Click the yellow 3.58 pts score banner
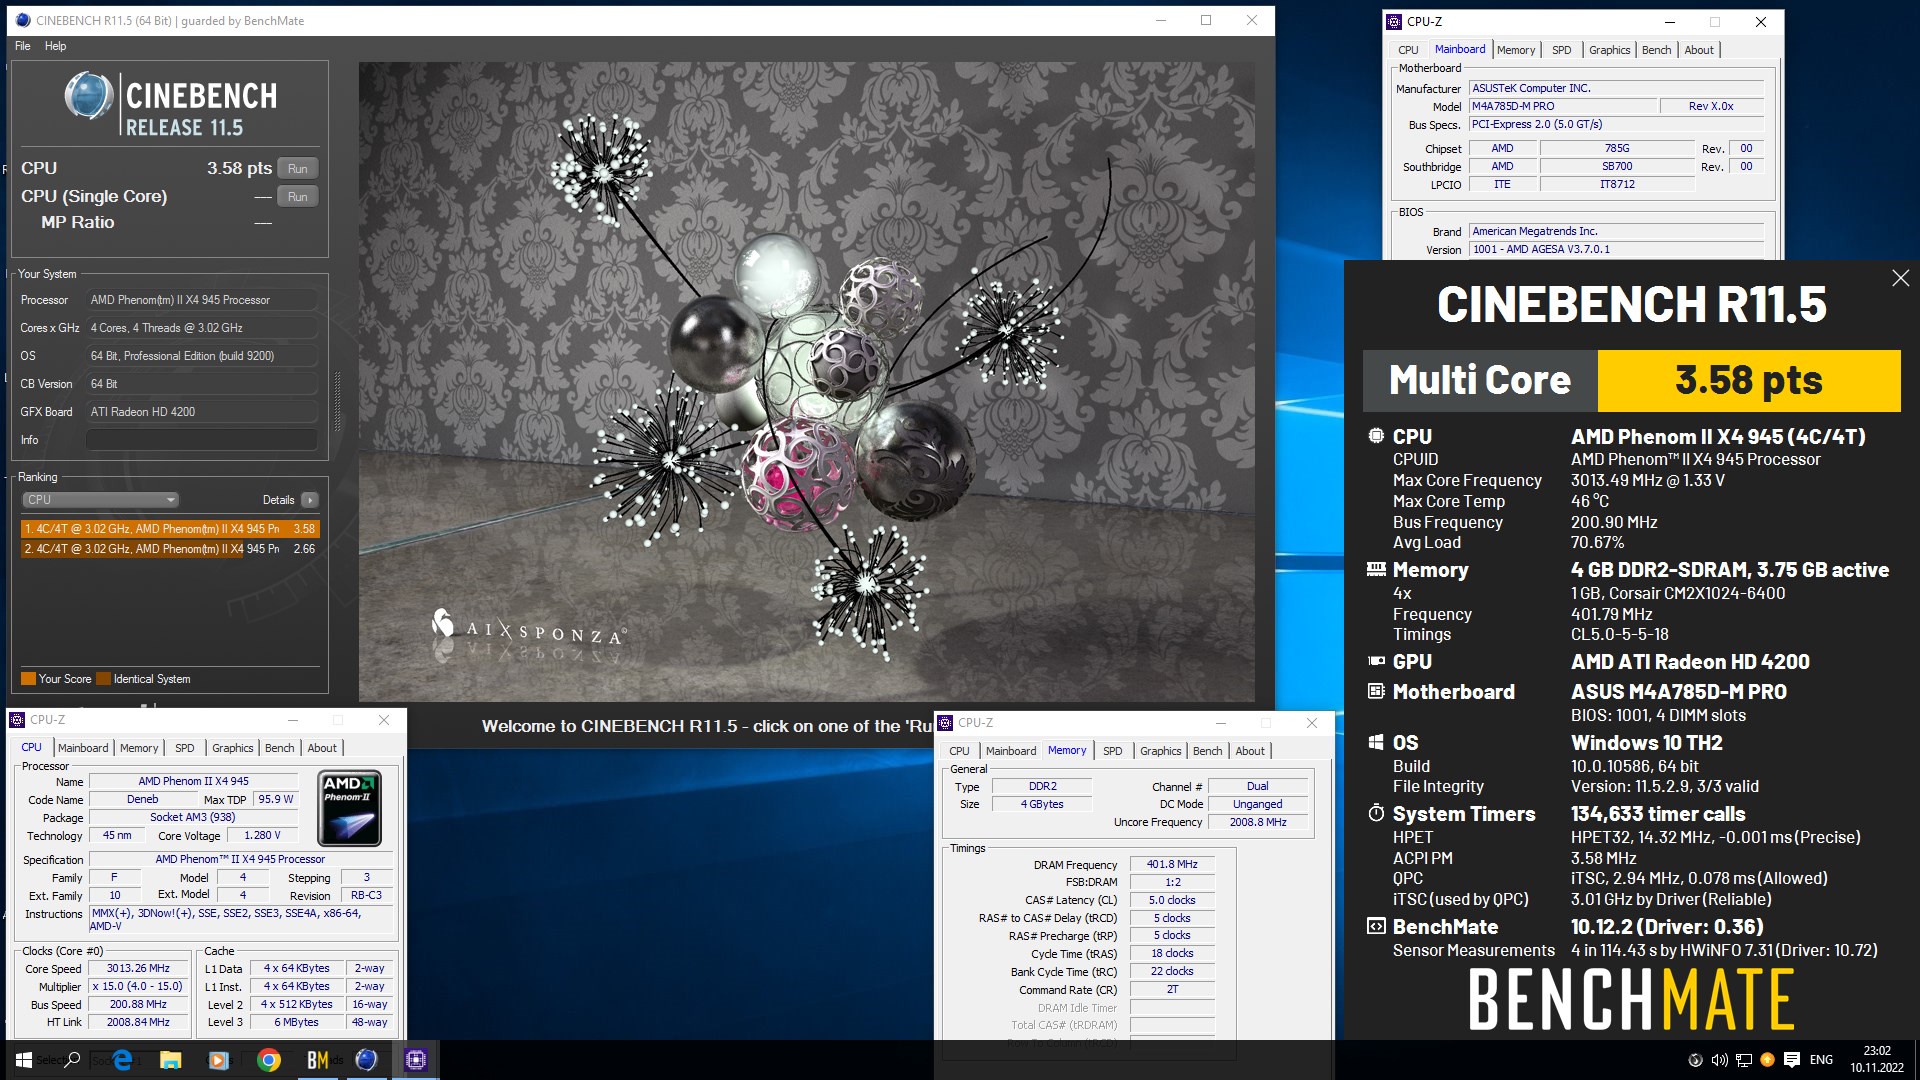1920x1080 pixels. pos(1748,381)
